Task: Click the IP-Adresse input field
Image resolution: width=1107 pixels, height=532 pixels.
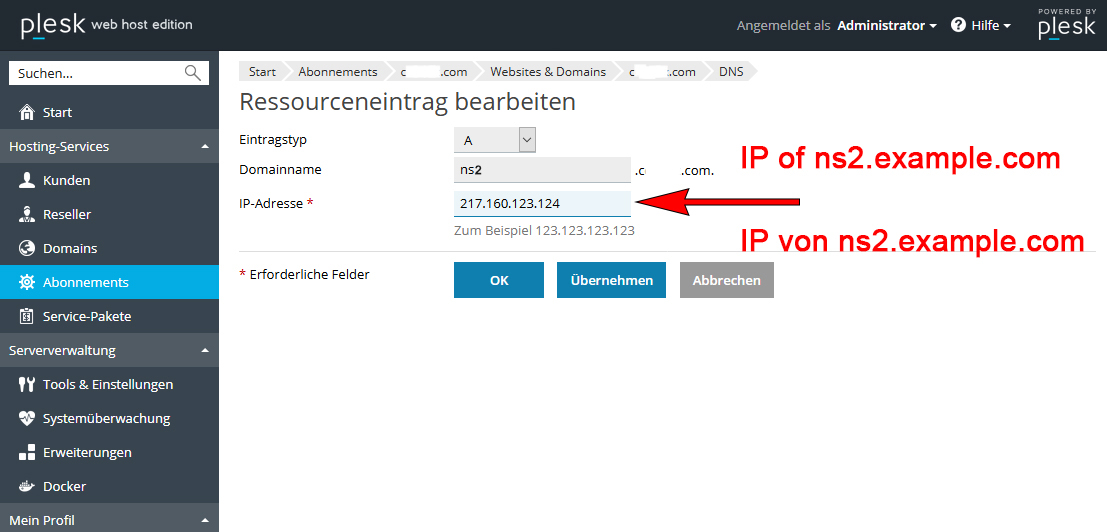Action: tap(542, 203)
